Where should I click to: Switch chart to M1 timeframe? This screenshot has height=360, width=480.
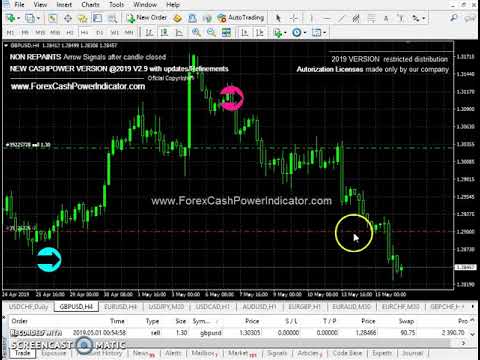[10, 33]
